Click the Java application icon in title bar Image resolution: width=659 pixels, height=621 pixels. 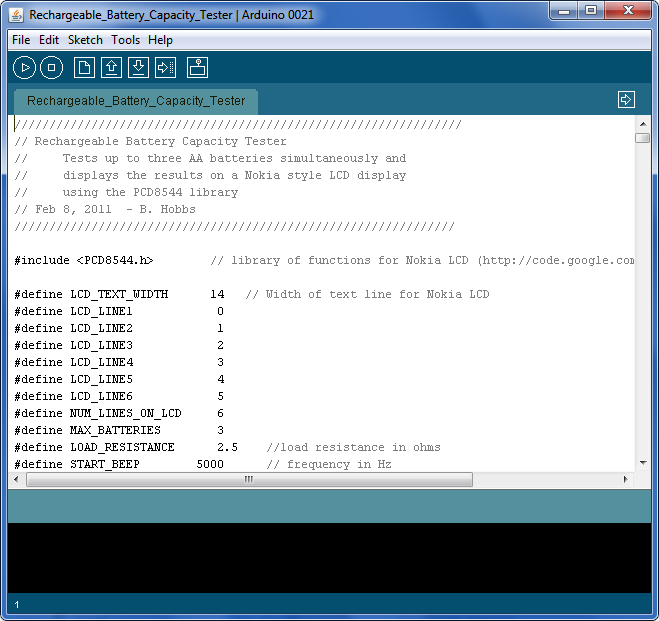click(x=16, y=15)
